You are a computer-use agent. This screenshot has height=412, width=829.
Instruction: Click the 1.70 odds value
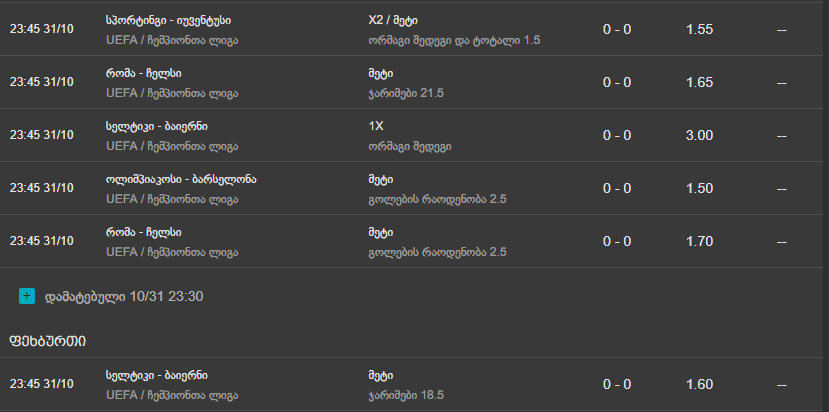tap(700, 241)
